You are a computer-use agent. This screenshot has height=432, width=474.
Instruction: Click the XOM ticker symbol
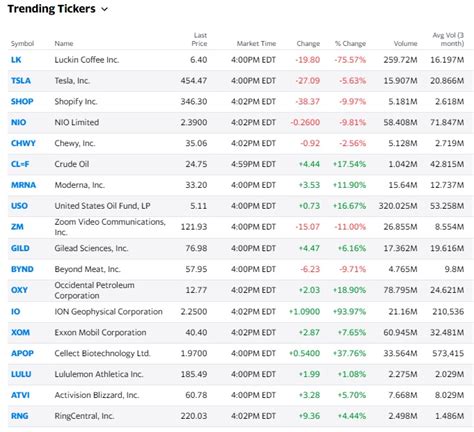tap(20, 332)
